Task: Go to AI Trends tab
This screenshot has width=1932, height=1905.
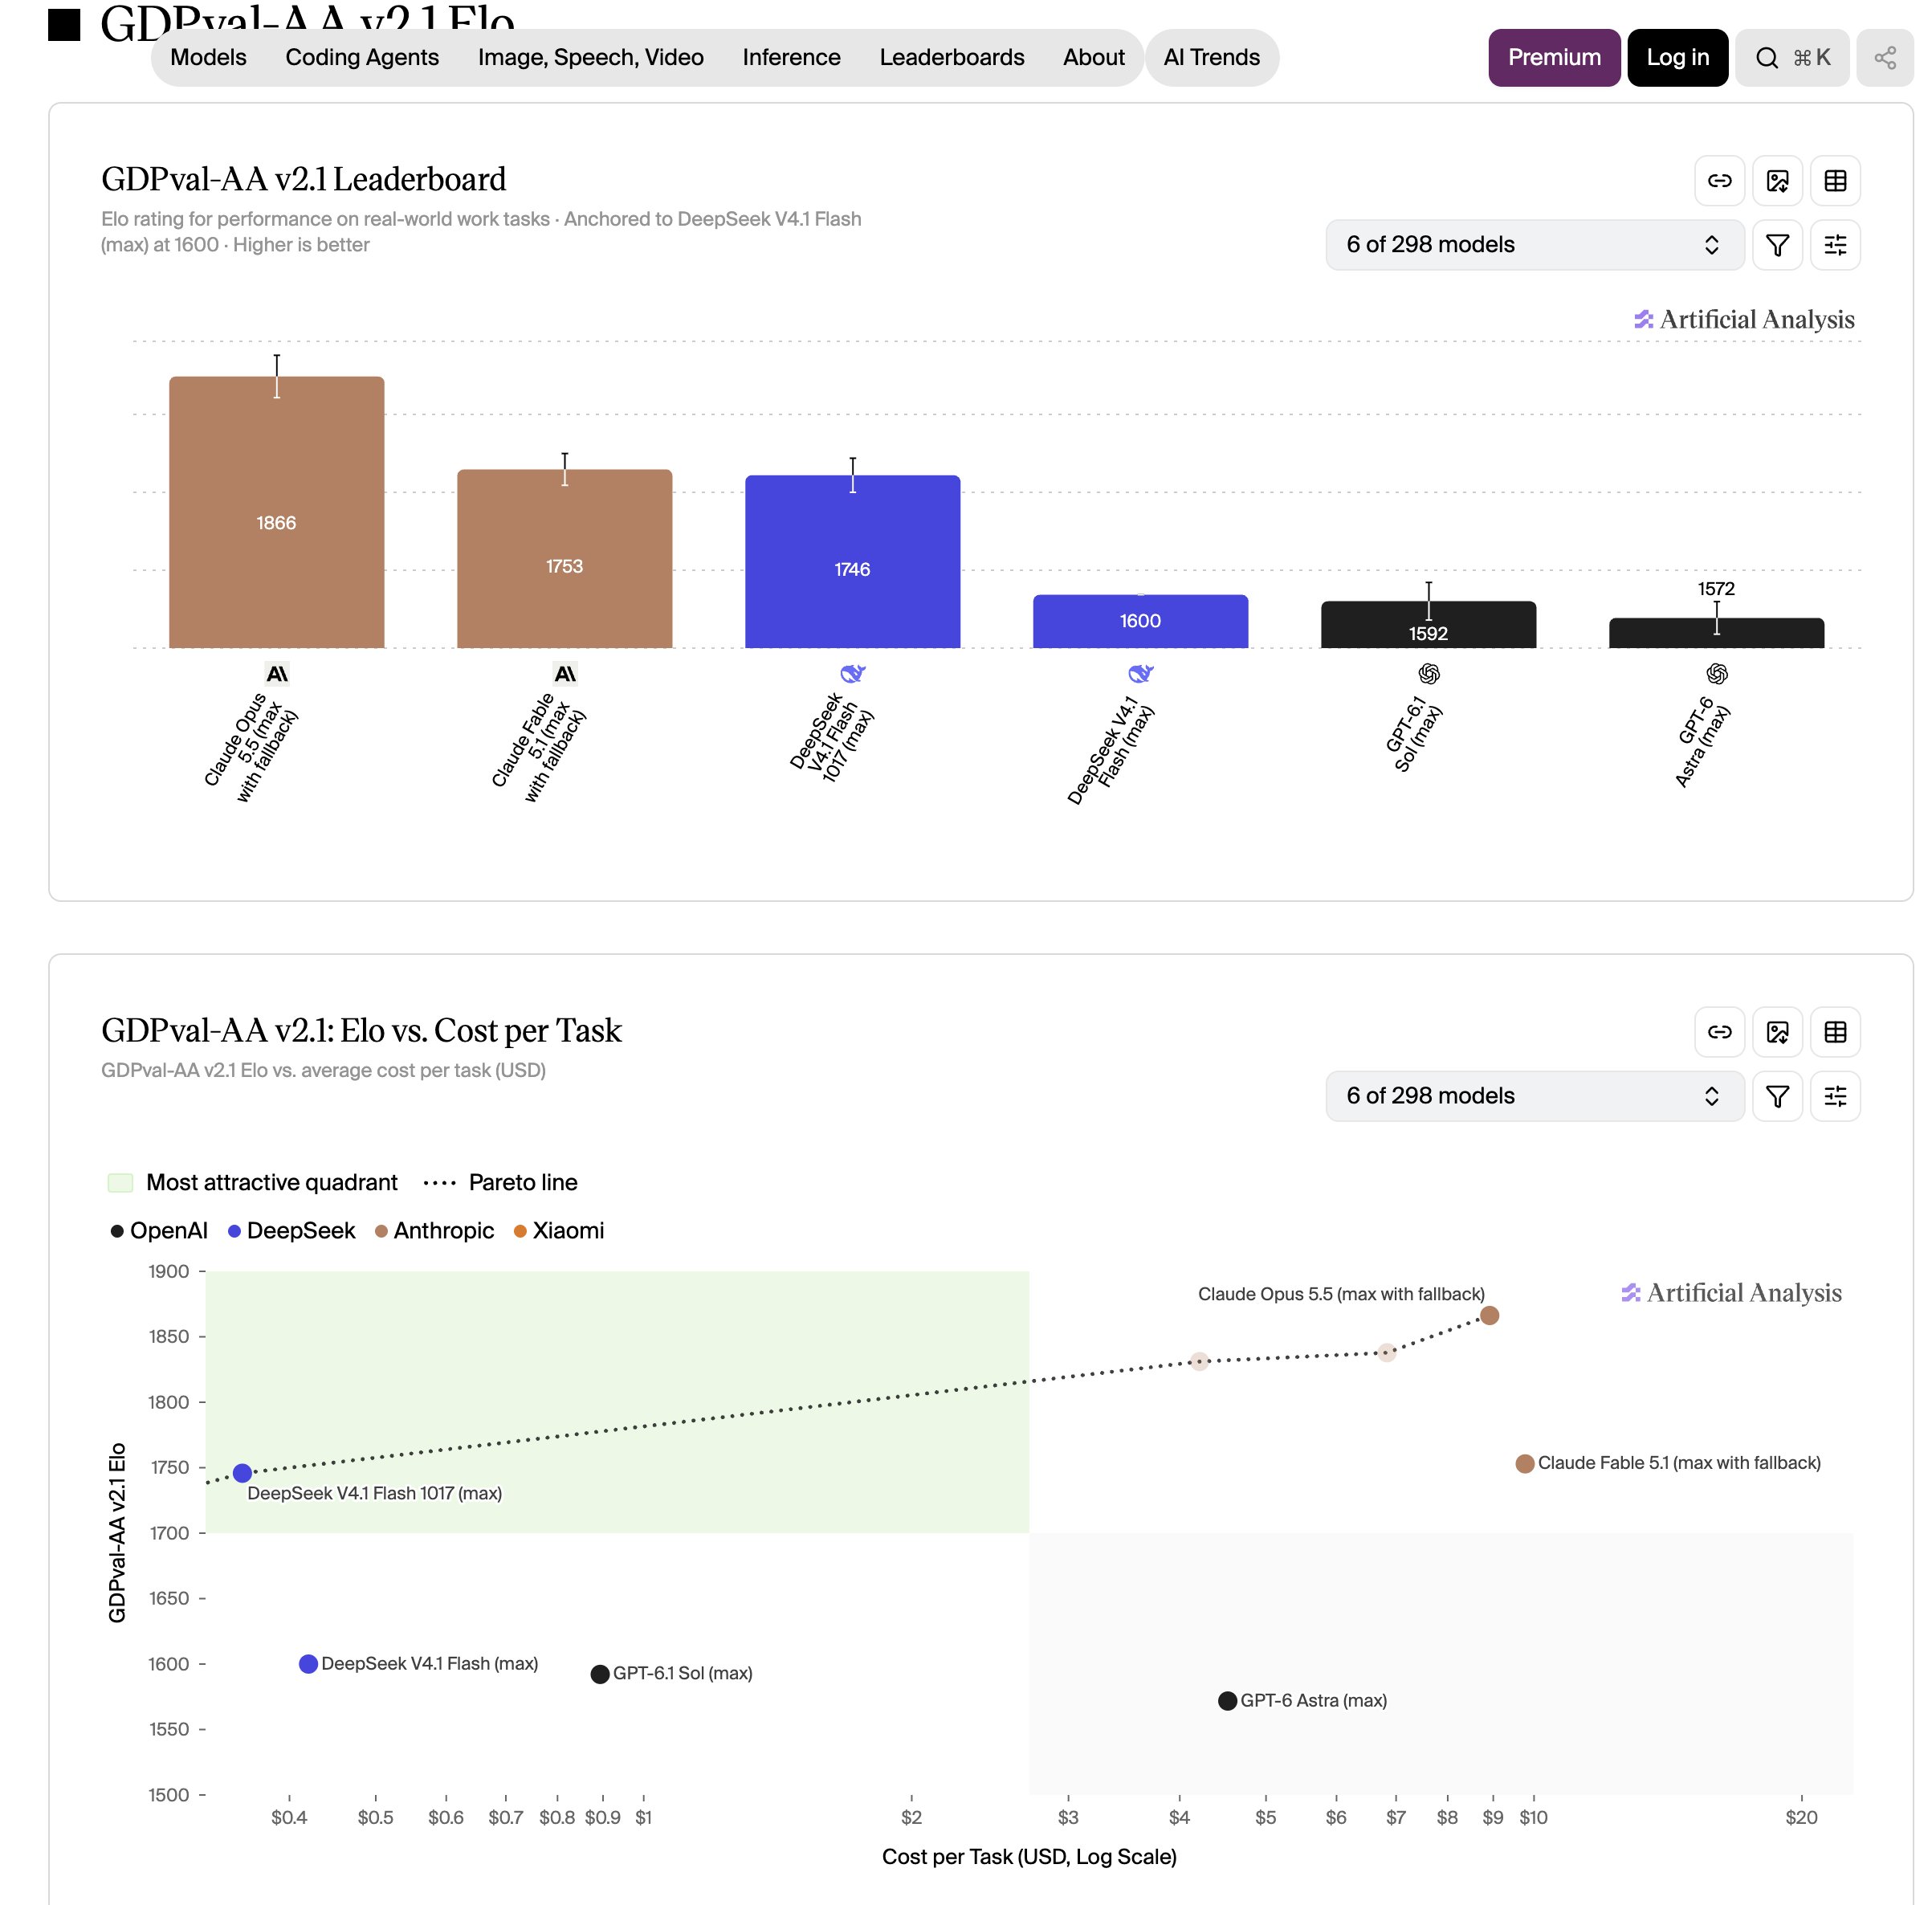Action: (x=1211, y=58)
